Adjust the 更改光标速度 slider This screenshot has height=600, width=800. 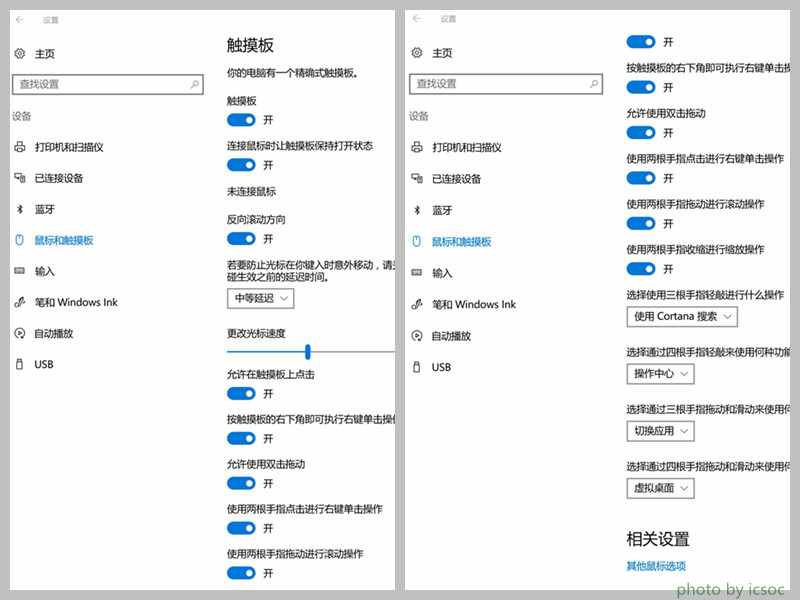[306, 352]
